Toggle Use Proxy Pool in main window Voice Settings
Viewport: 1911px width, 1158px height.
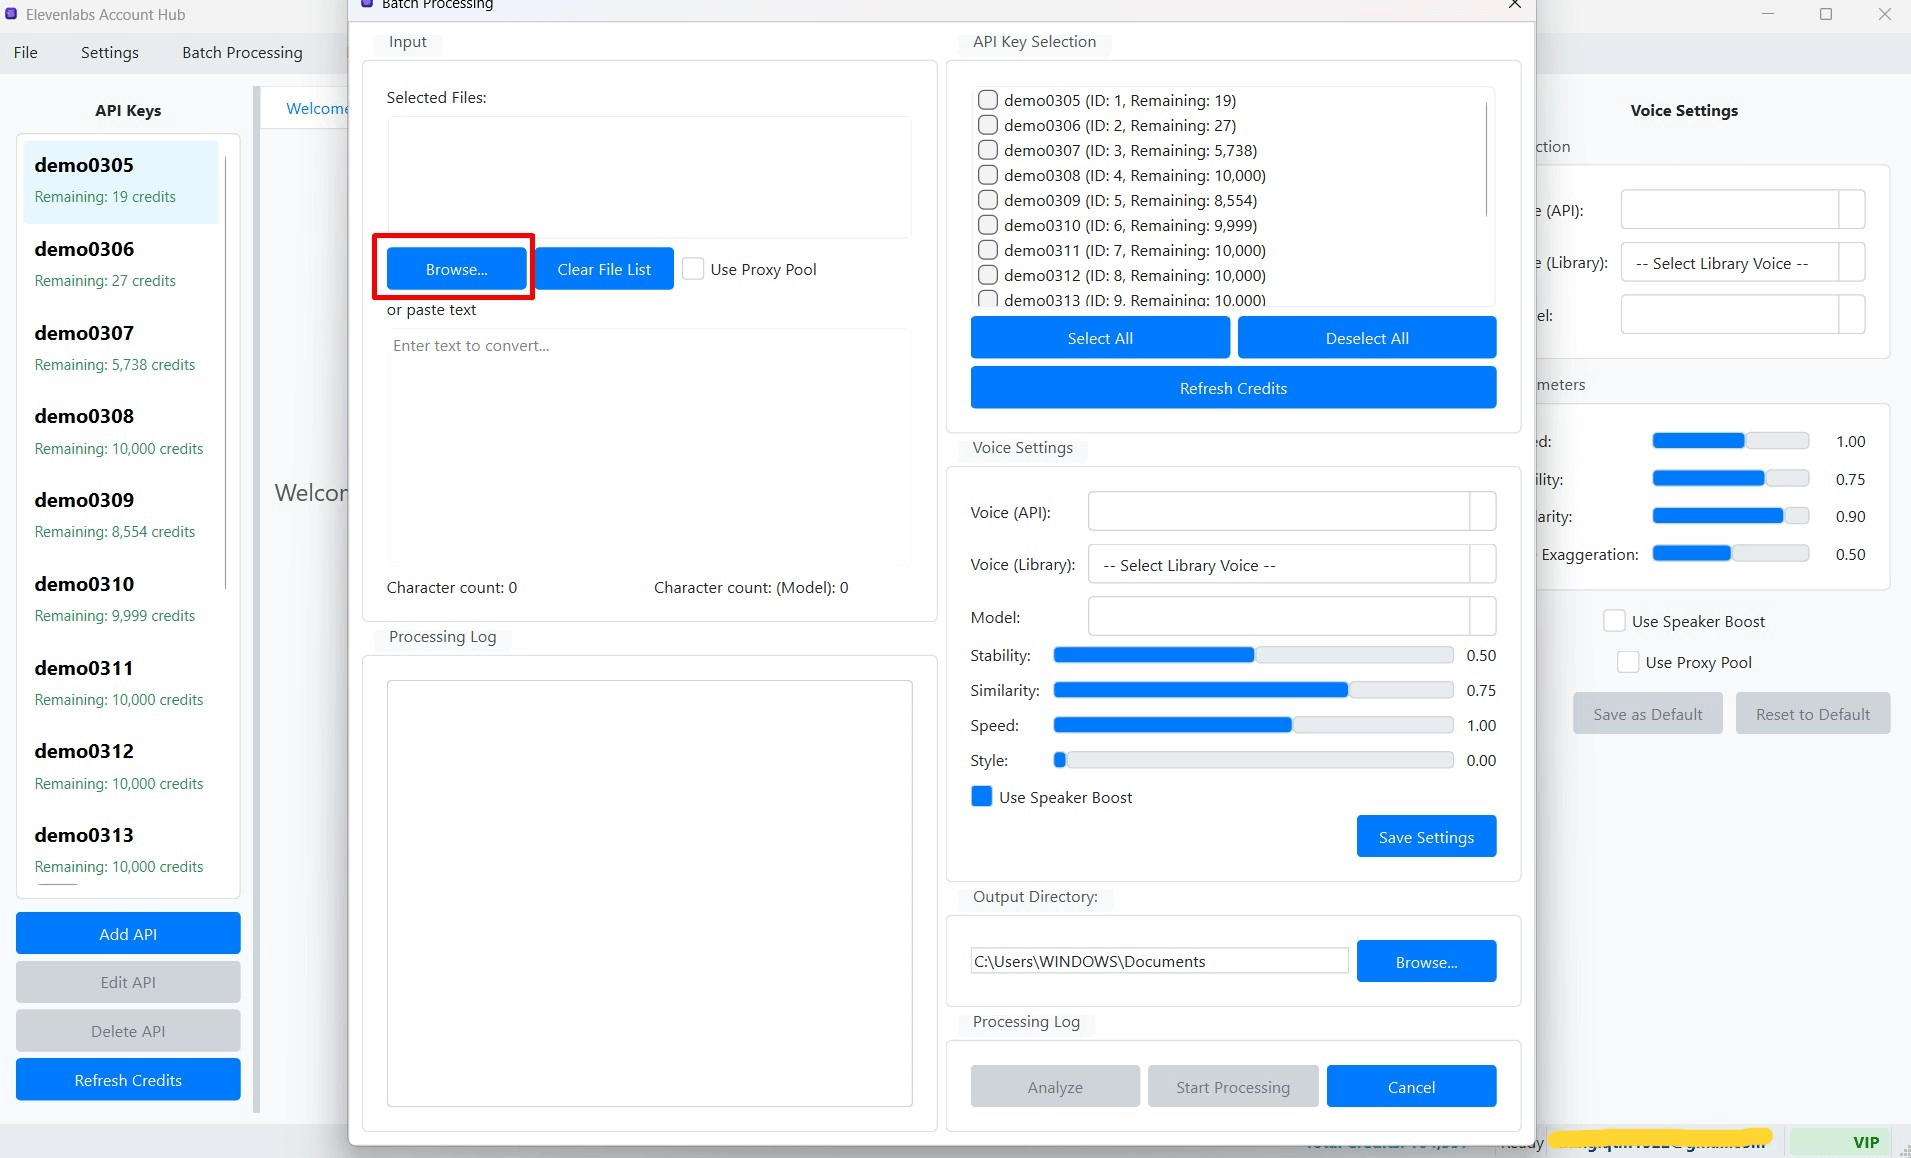point(1628,662)
